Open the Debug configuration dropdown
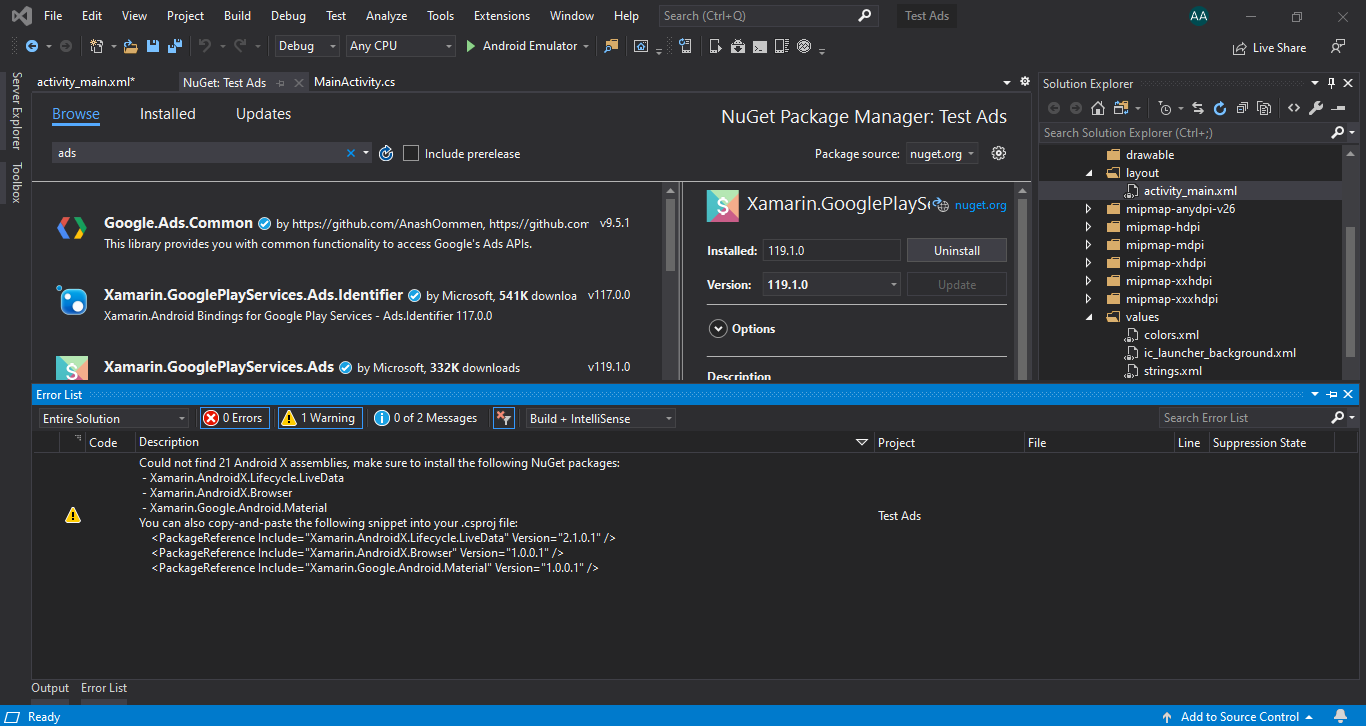This screenshot has width=1366, height=726. click(308, 46)
